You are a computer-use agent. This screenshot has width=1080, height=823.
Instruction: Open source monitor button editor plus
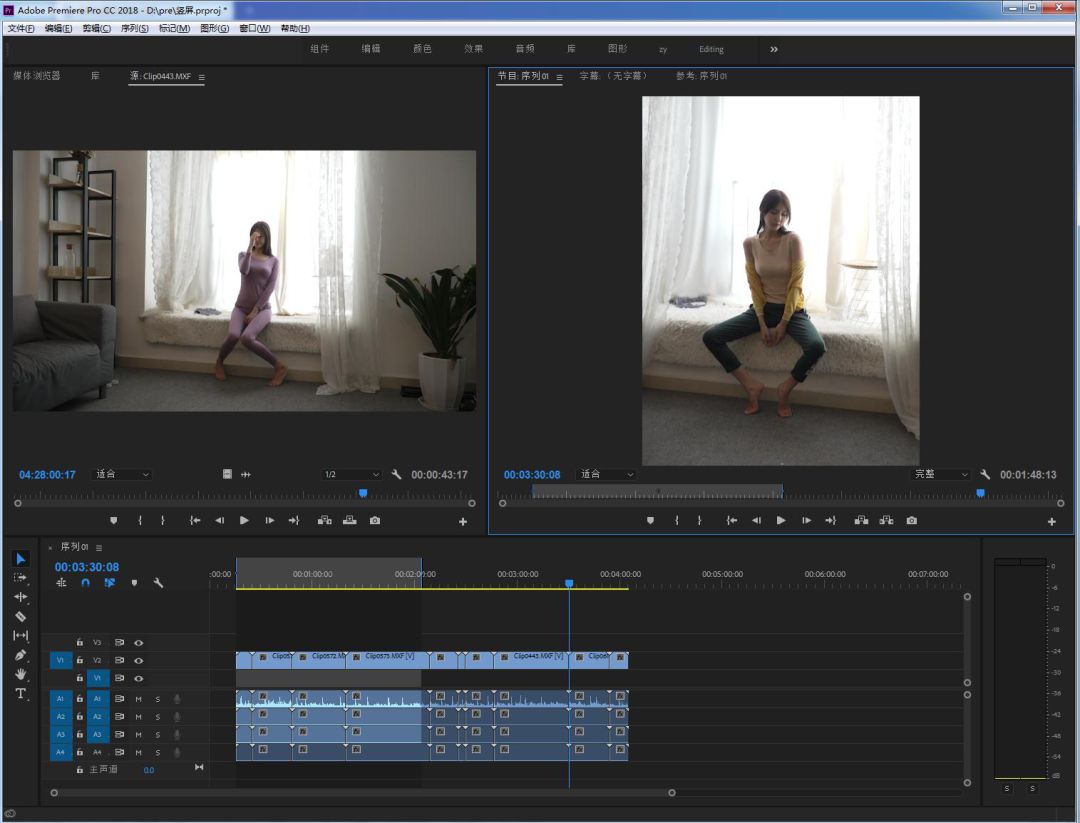pyautogui.click(x=463, y=522)
